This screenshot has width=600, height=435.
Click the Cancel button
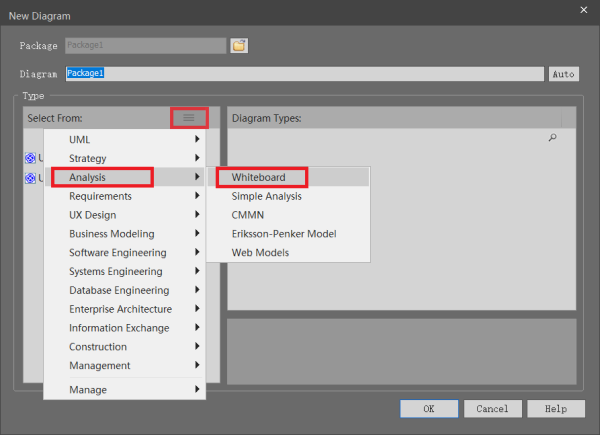pyautogui.click(x=492, y=409)
